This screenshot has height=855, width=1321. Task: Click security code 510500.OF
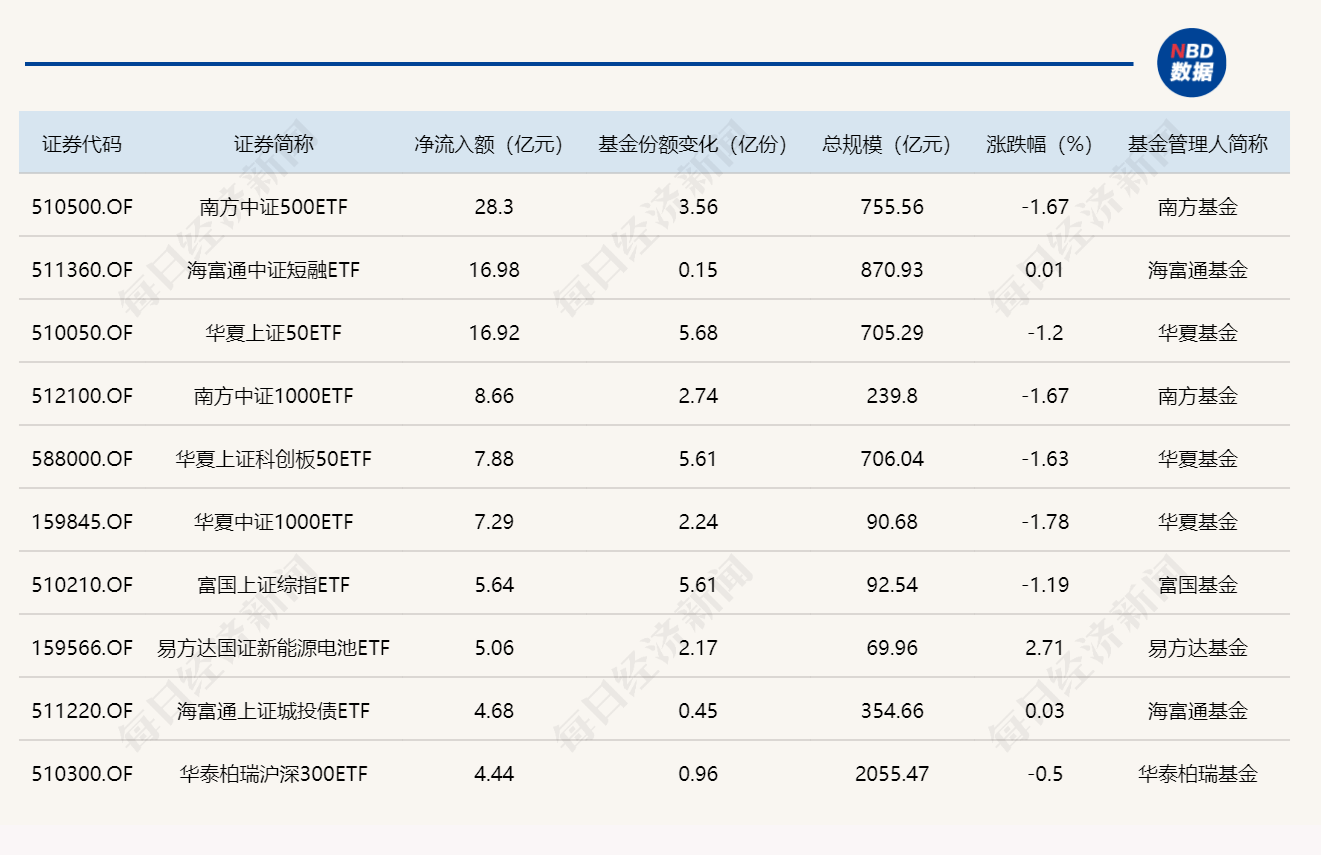tap(82, 207)
